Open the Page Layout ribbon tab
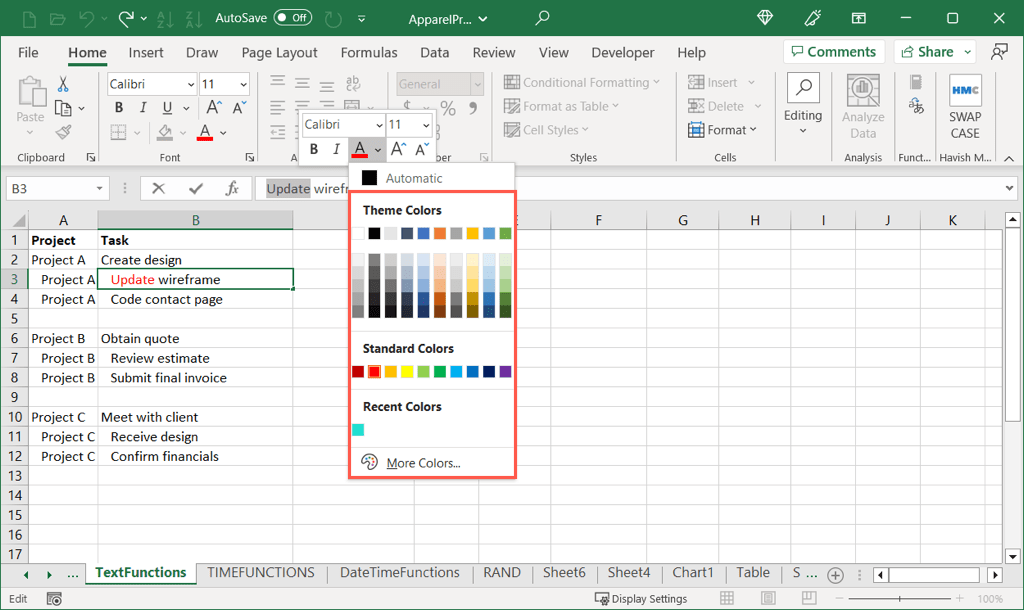The width and height of the screenshot is (1024, 610). (x=279, y=53)
